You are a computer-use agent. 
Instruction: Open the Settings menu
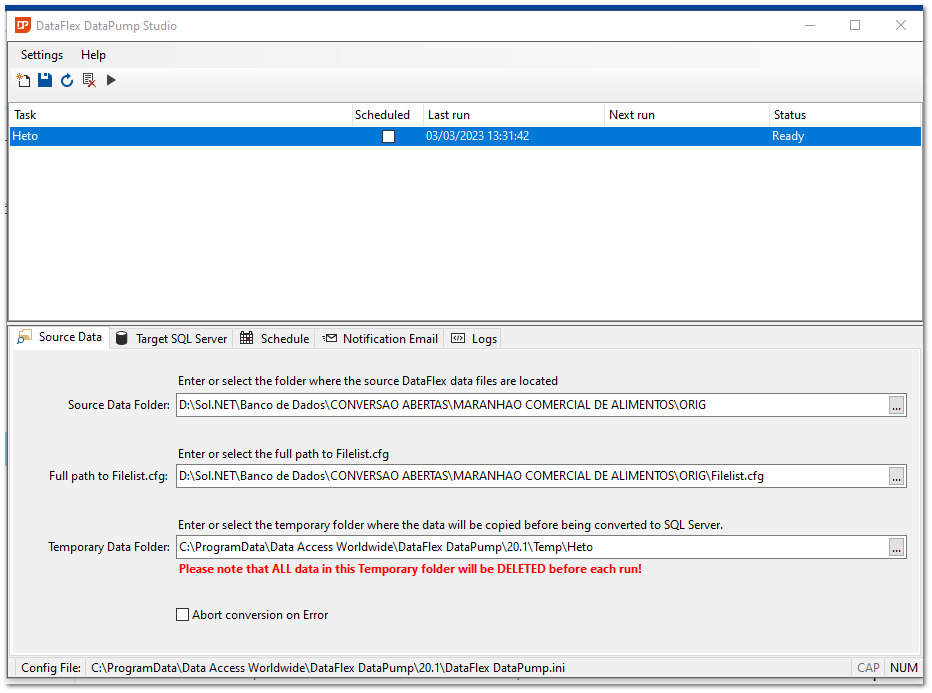click(42, 55)
